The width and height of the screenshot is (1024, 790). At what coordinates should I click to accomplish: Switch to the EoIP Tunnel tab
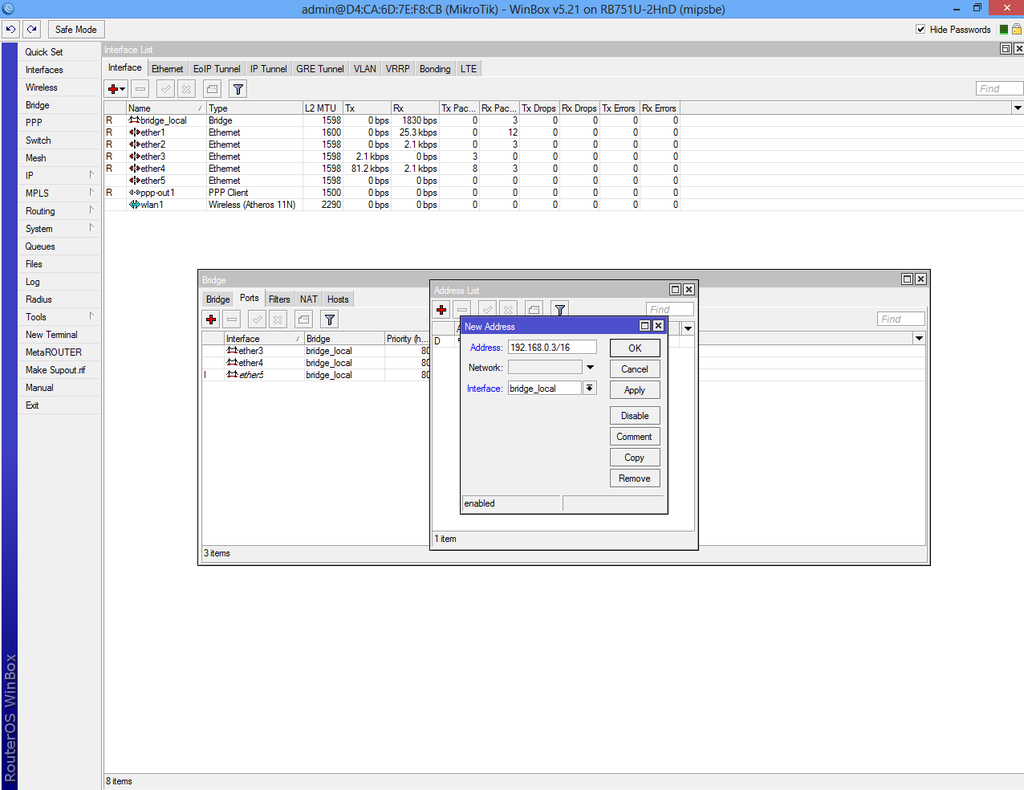coord(216,68)
